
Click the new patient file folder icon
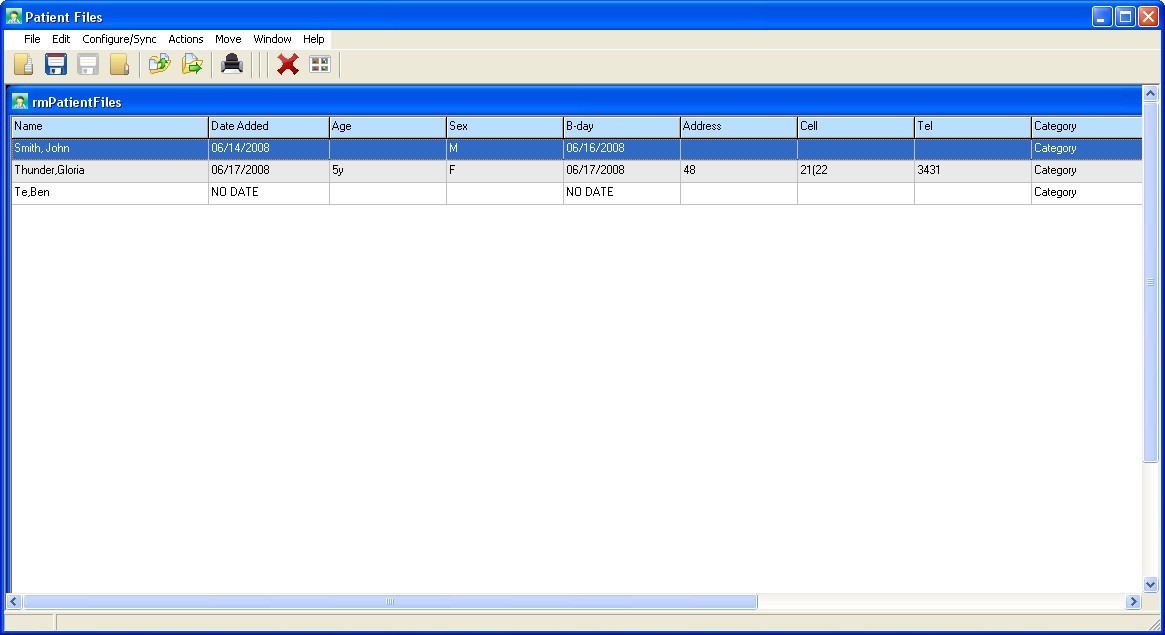point(24,65)
